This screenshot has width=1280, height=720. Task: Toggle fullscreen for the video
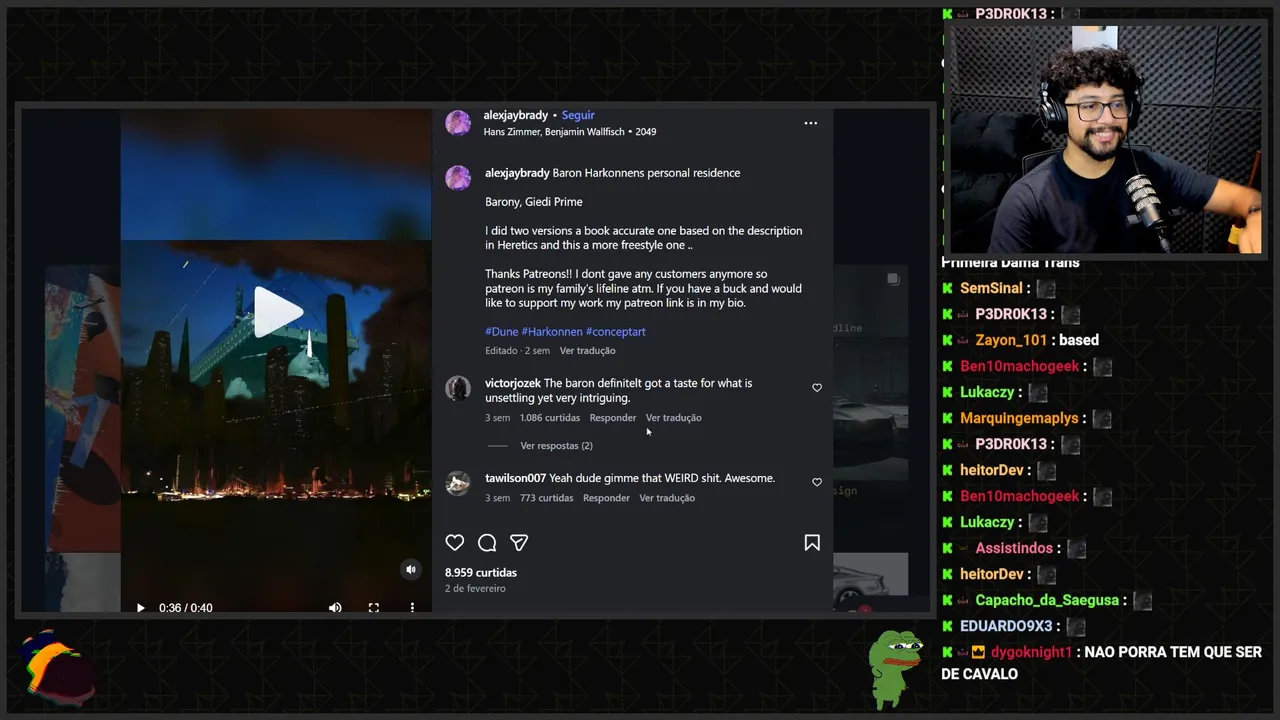pos(373,607)
